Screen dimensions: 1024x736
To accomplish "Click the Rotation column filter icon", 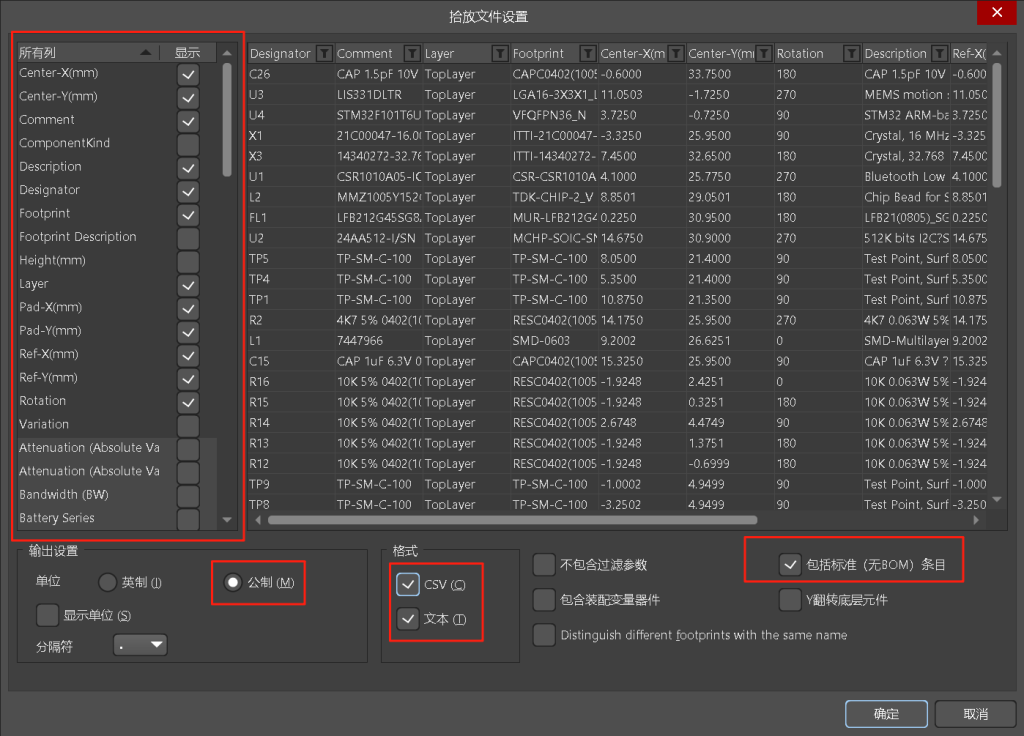I will [851, 53].
